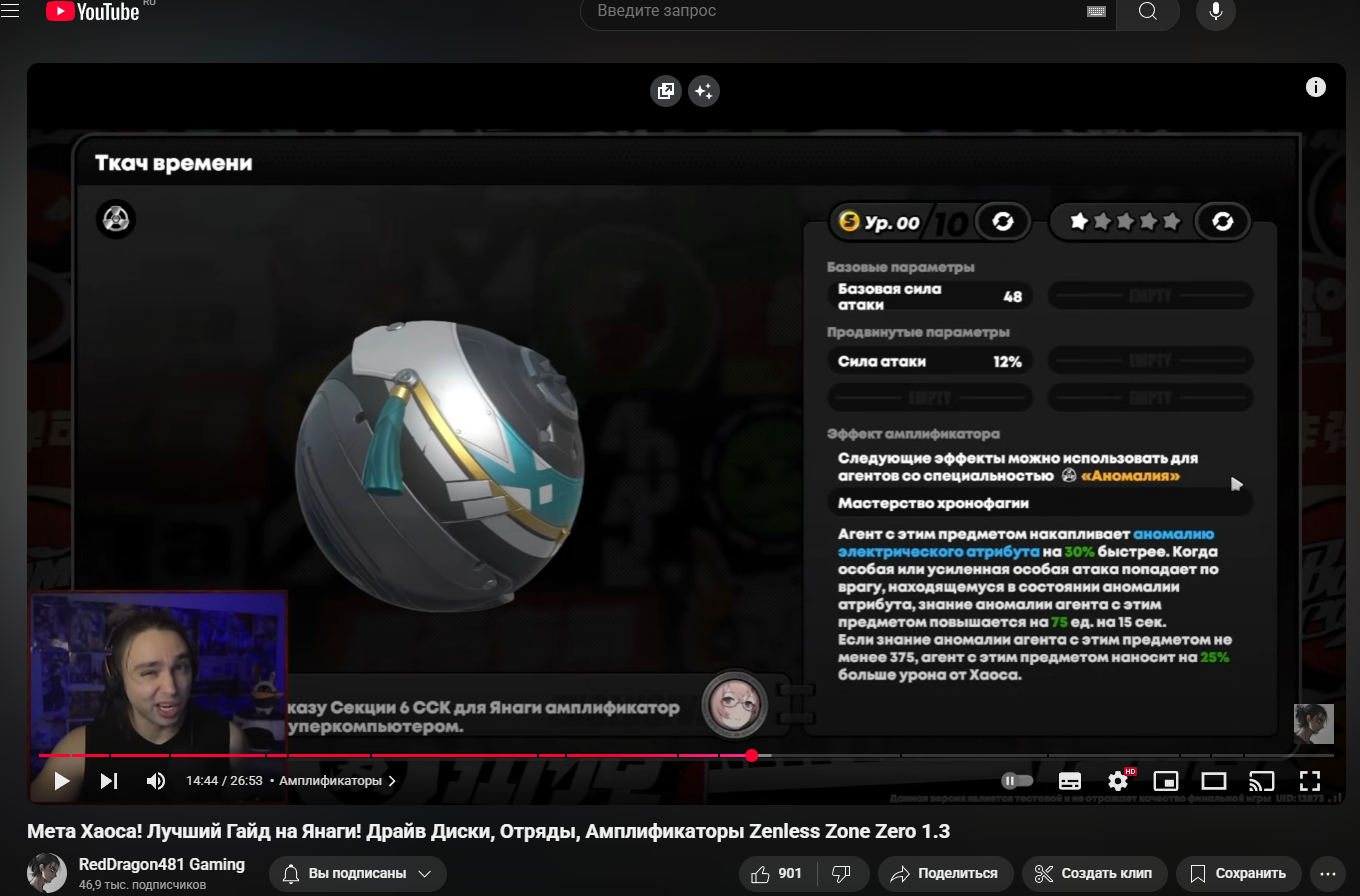Enter fullscreen mode
Screen dimensions: 1360x896
1310,781
